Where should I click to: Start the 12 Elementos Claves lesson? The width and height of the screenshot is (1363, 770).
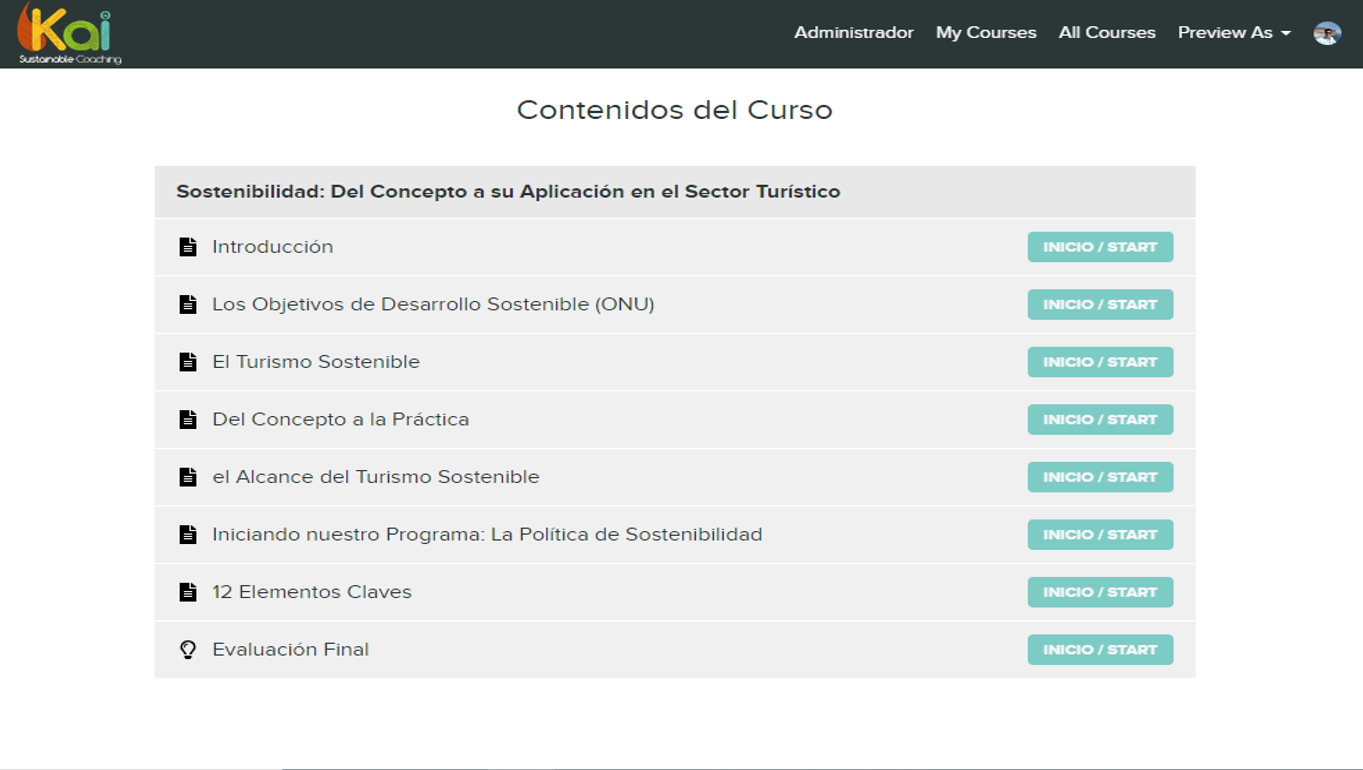click(x=1099, y=592)
